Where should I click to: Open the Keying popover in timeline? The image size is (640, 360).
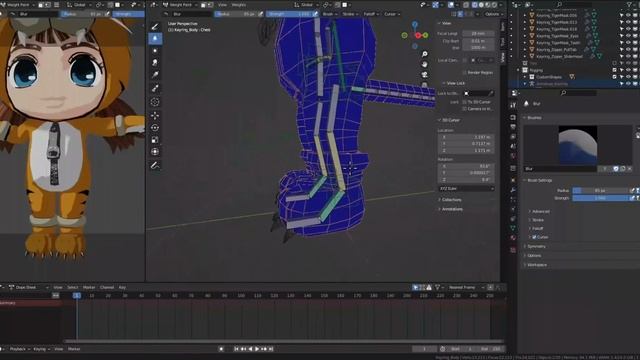pyautogui.click(x=41, y=349)
